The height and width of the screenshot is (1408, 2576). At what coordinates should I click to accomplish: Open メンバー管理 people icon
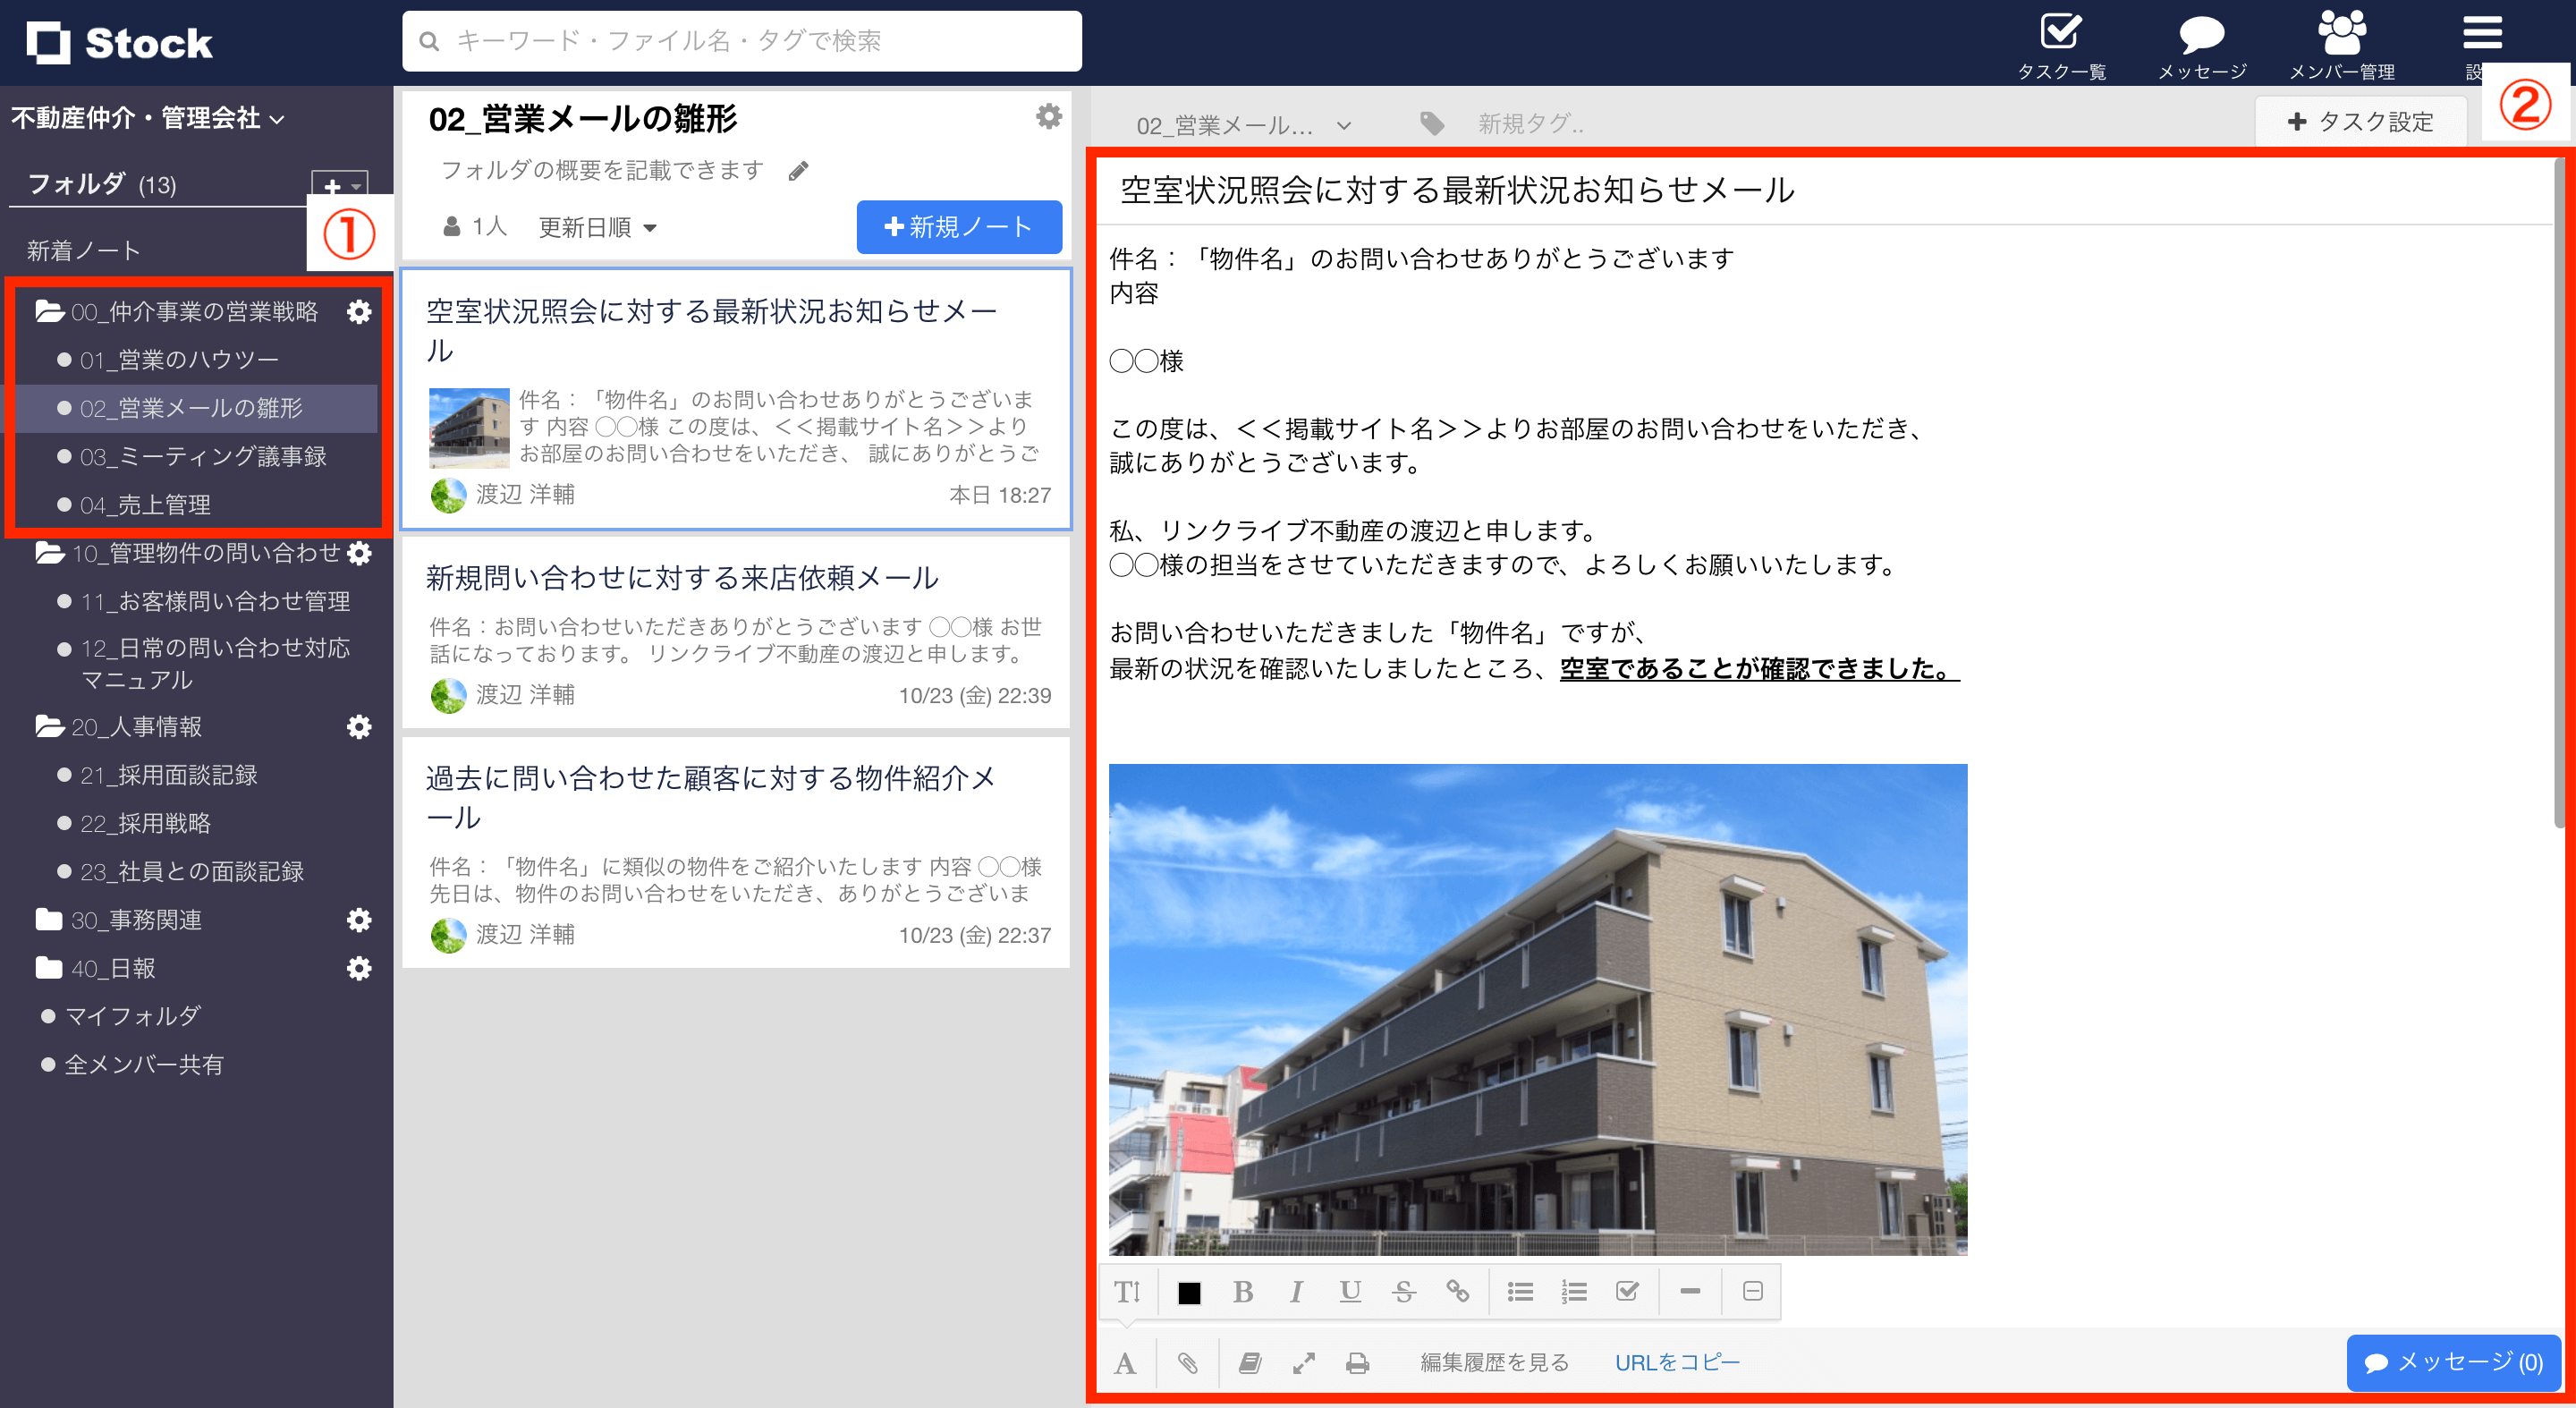(x=2342, y=44)
